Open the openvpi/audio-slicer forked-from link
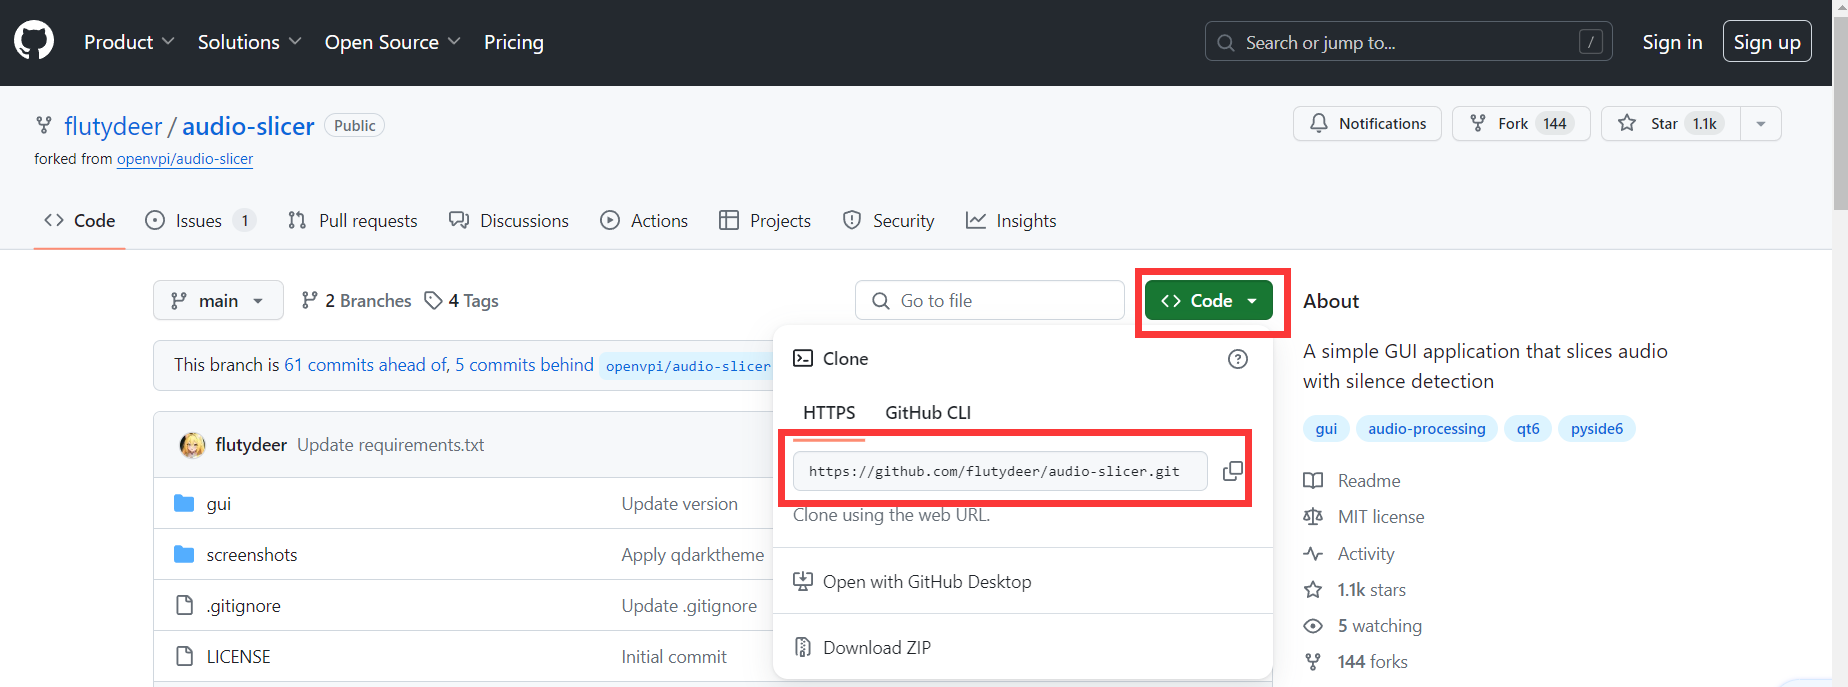Screen dimensions: 1848x687 pos(185,159)
